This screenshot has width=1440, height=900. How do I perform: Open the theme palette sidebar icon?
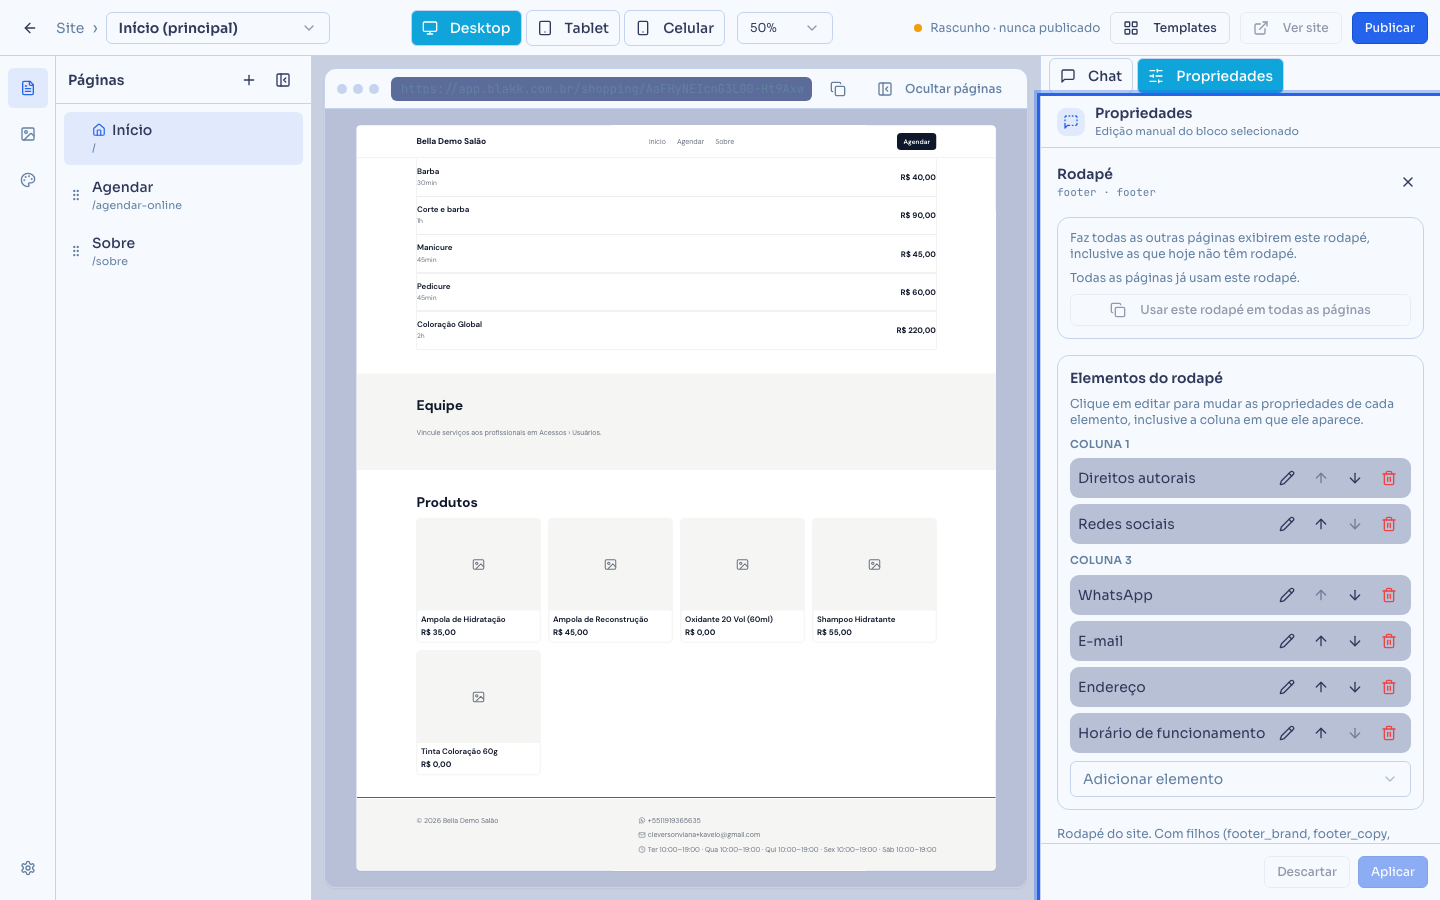(28, 180)
